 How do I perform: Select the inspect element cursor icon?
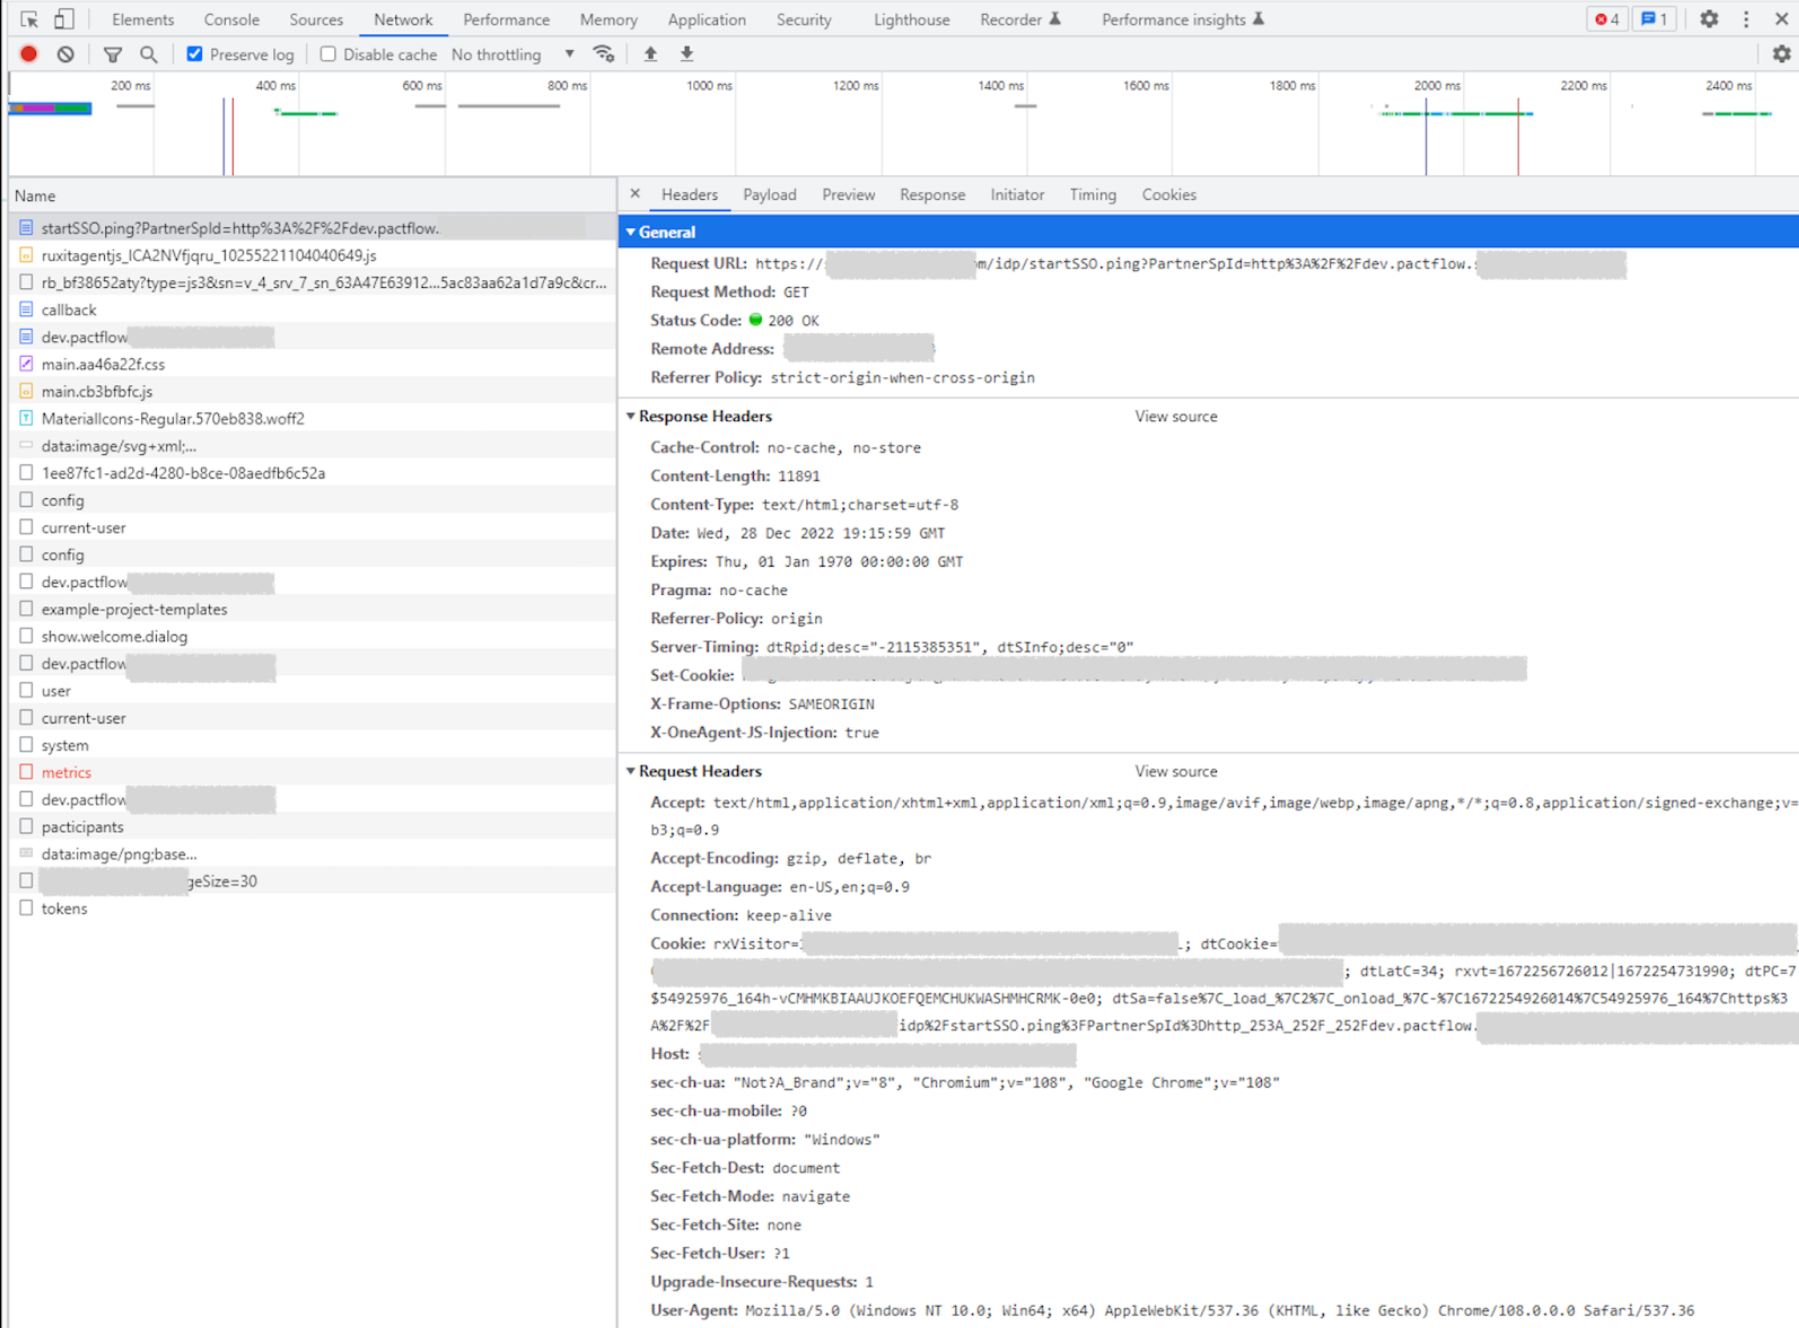click(x=29, y=19)
